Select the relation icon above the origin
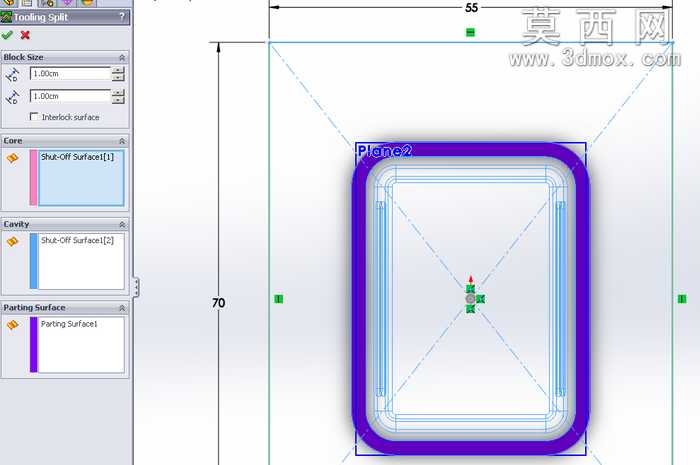This screenshot has width=700, height=465. pos(470,289)
